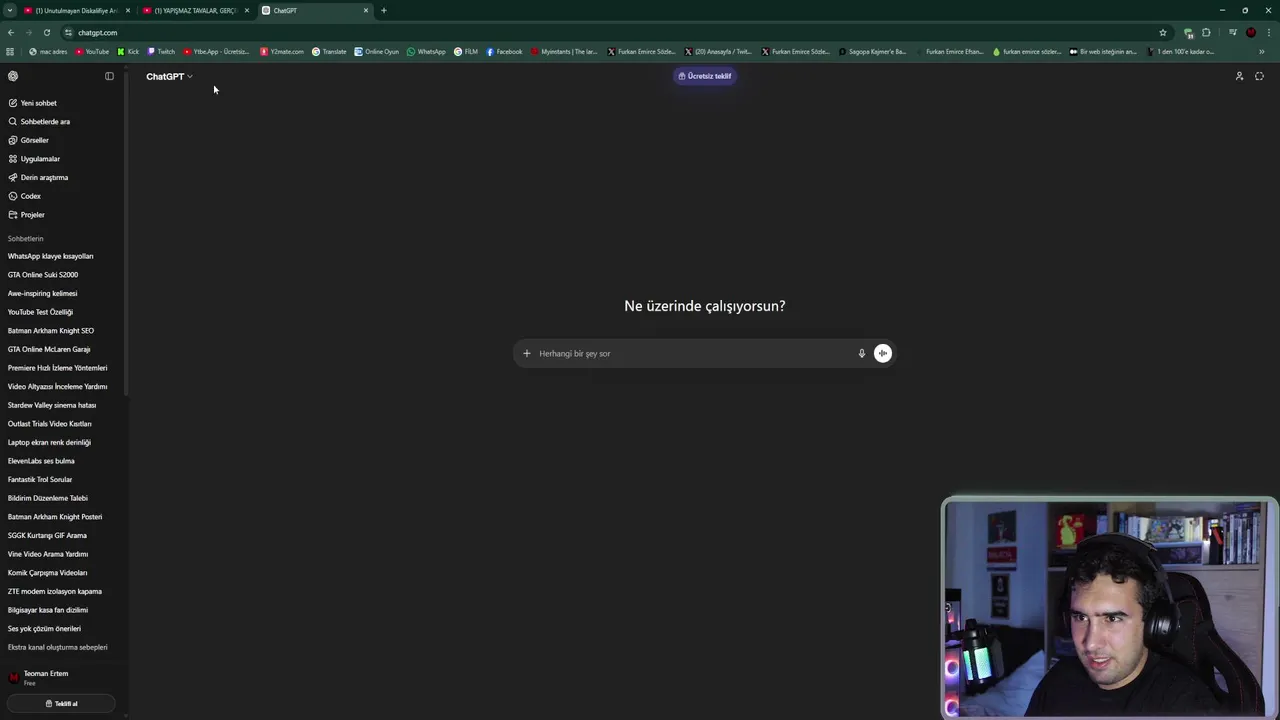Open the Kick bookmark
The height and width of the screenshot is (720, 1280).
tap(128, 51)
